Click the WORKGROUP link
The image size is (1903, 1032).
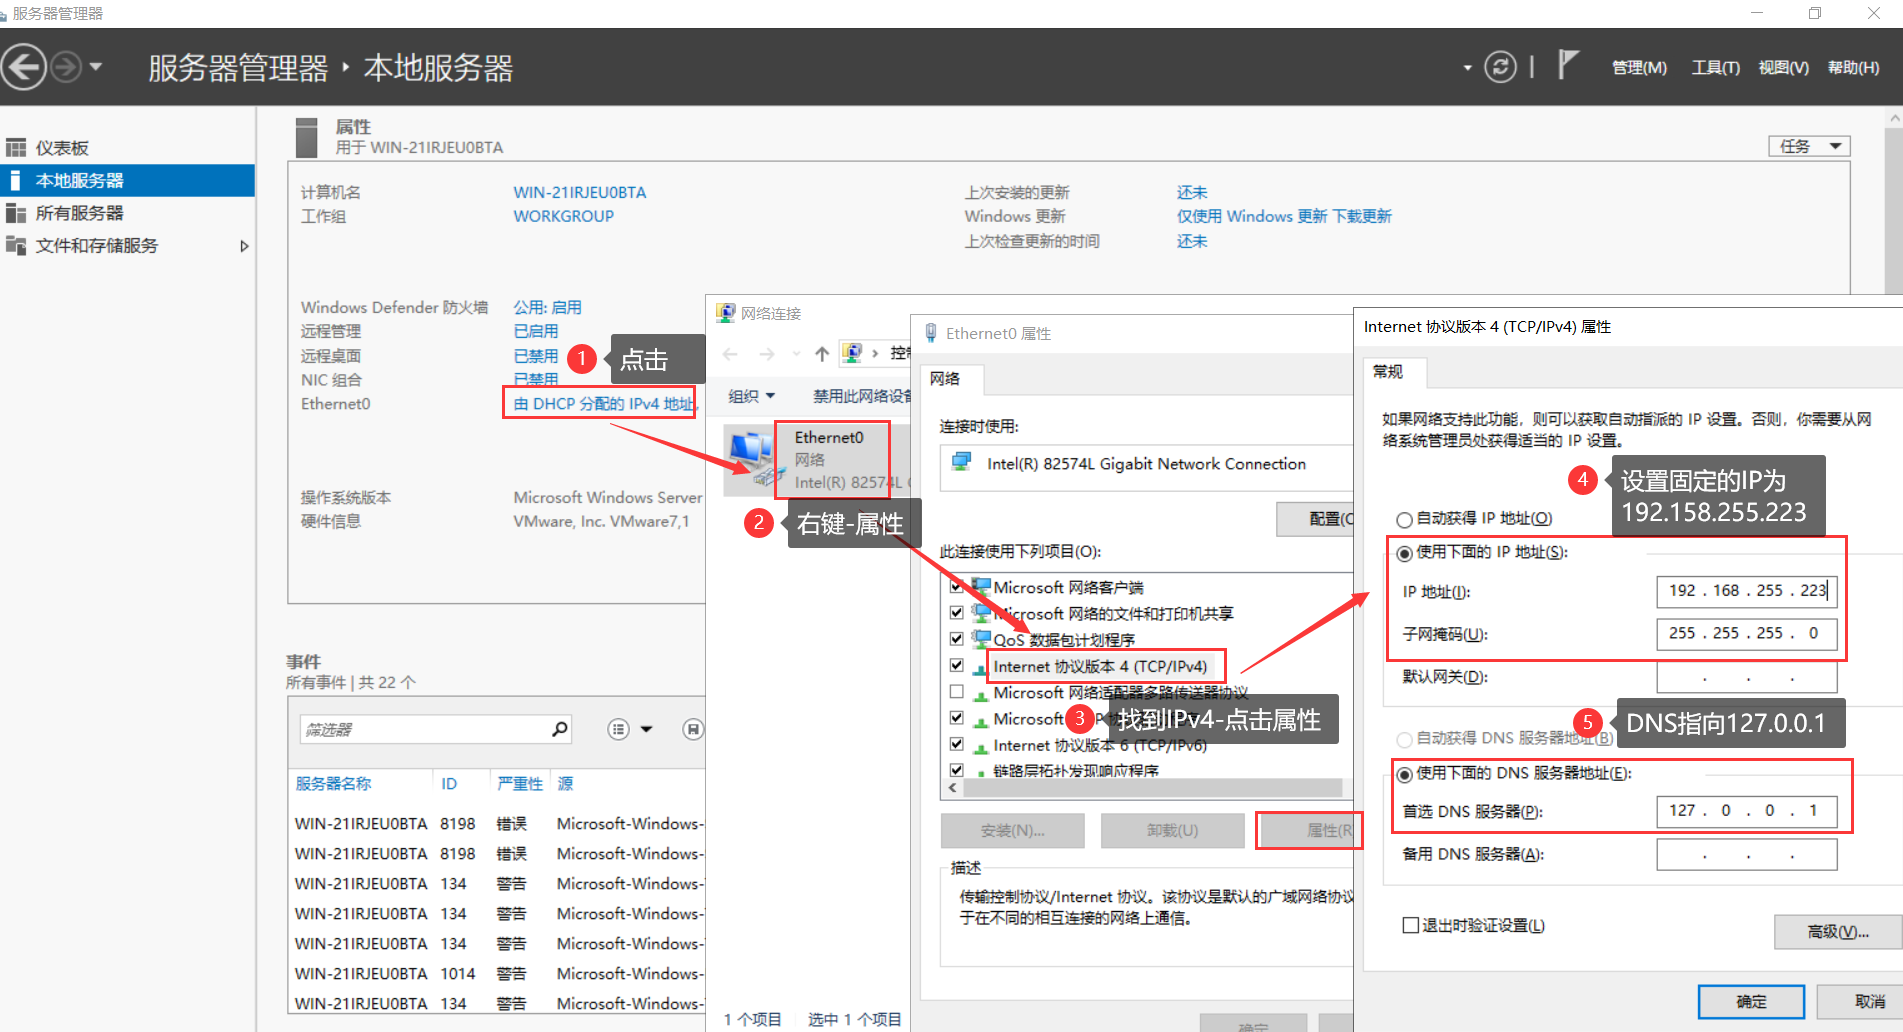[564, 216]
